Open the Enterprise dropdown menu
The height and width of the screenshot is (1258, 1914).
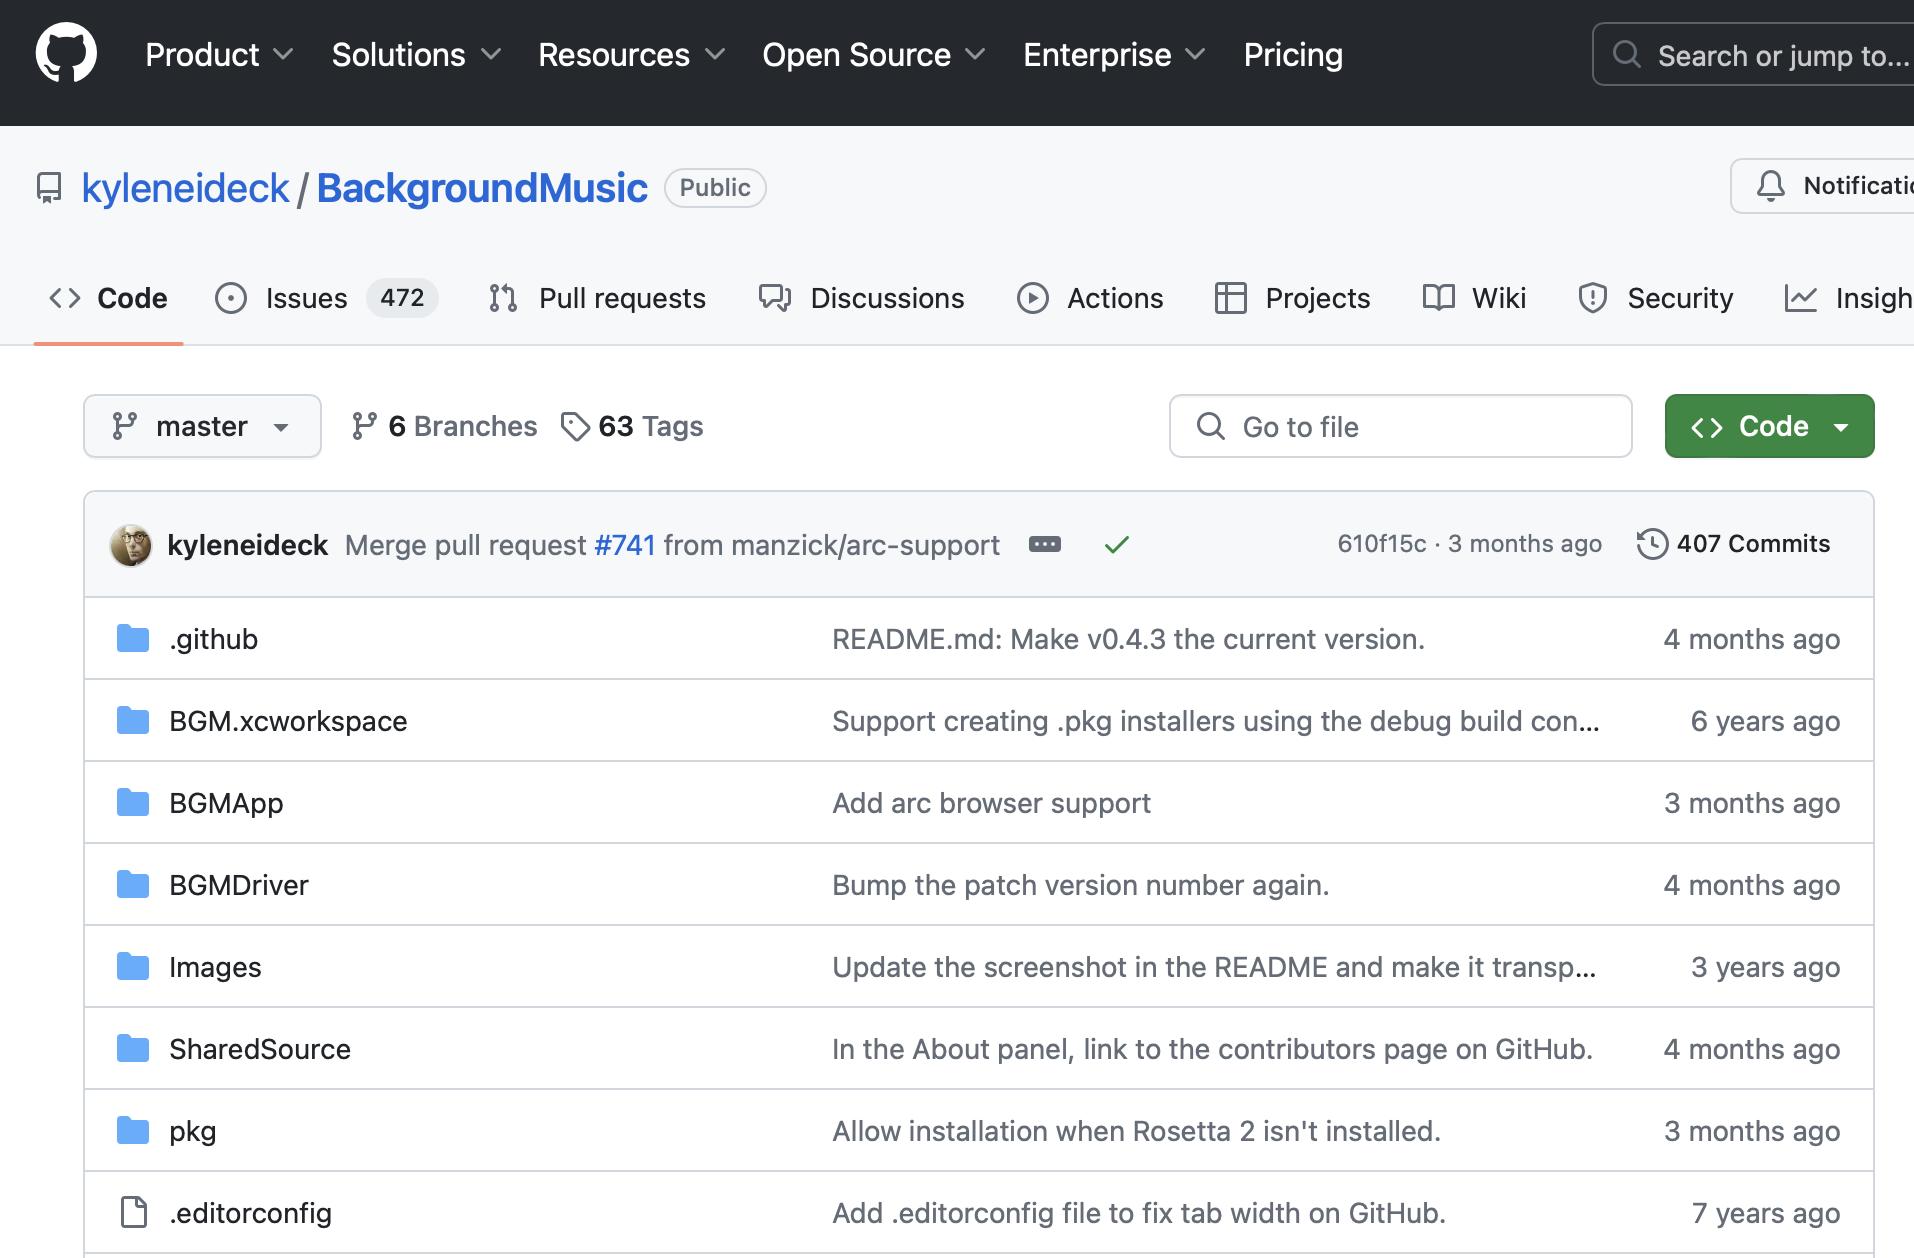pyautogui.click(x=1114, y=55)
